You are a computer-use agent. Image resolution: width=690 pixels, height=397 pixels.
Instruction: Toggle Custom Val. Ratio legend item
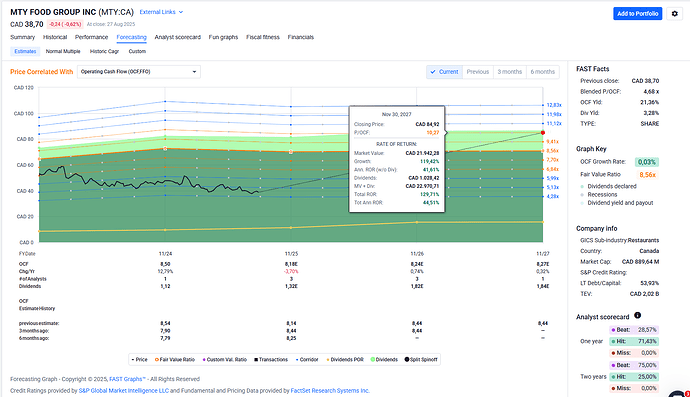pyautogui.click(x=225, y=360)
